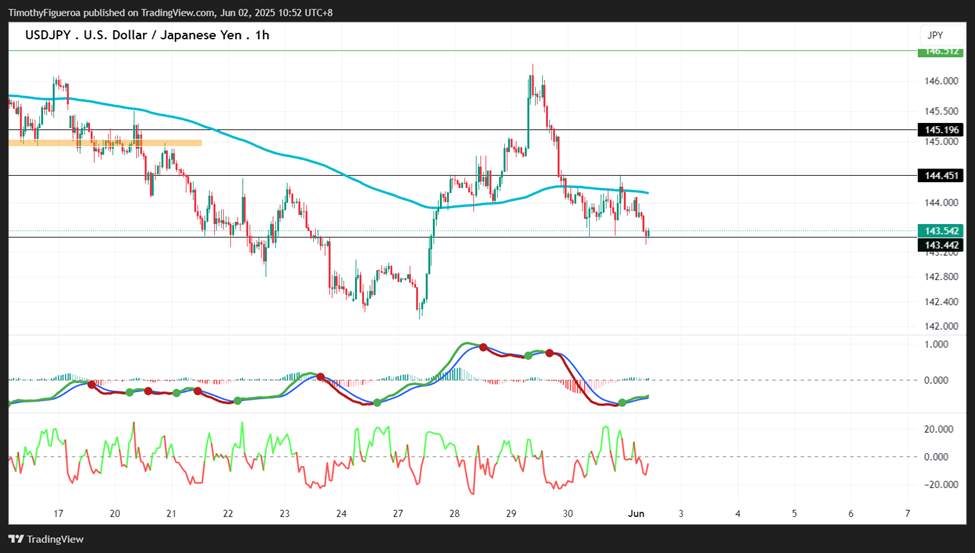Click the 20.000 indicator scale value

pos(939,429)
